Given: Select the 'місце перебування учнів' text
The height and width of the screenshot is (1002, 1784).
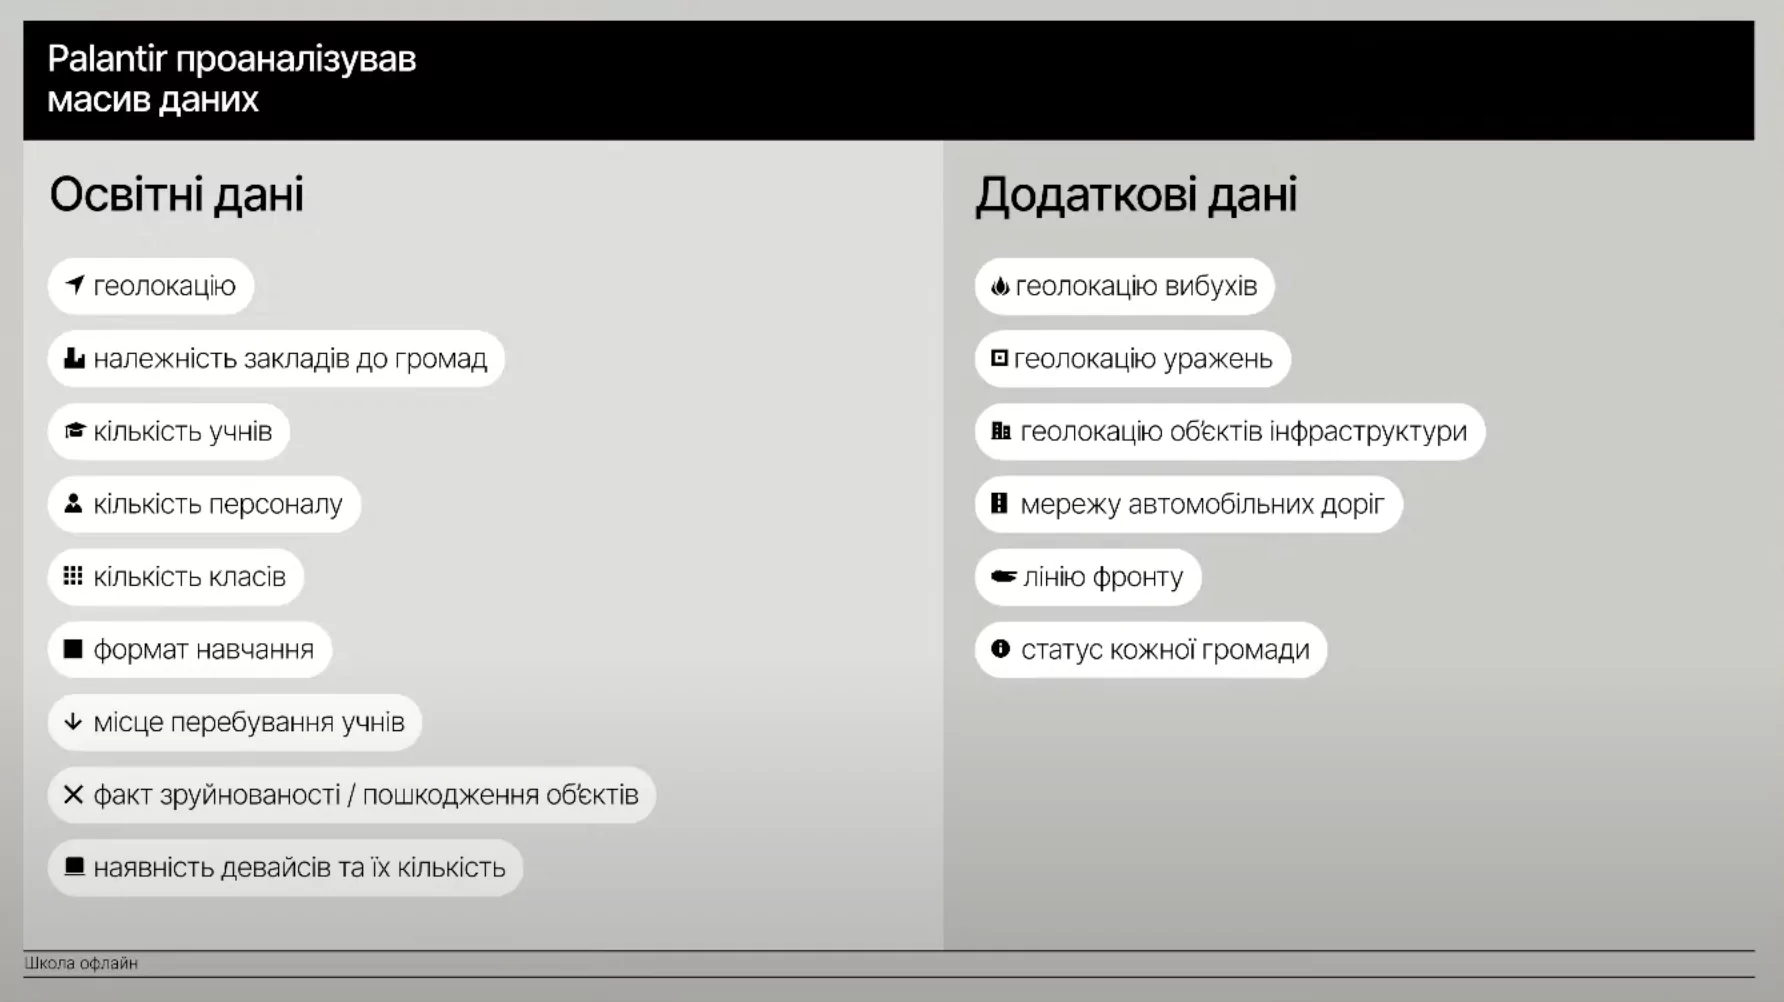Looking at the screenshot, I should (x=249, y=722).
